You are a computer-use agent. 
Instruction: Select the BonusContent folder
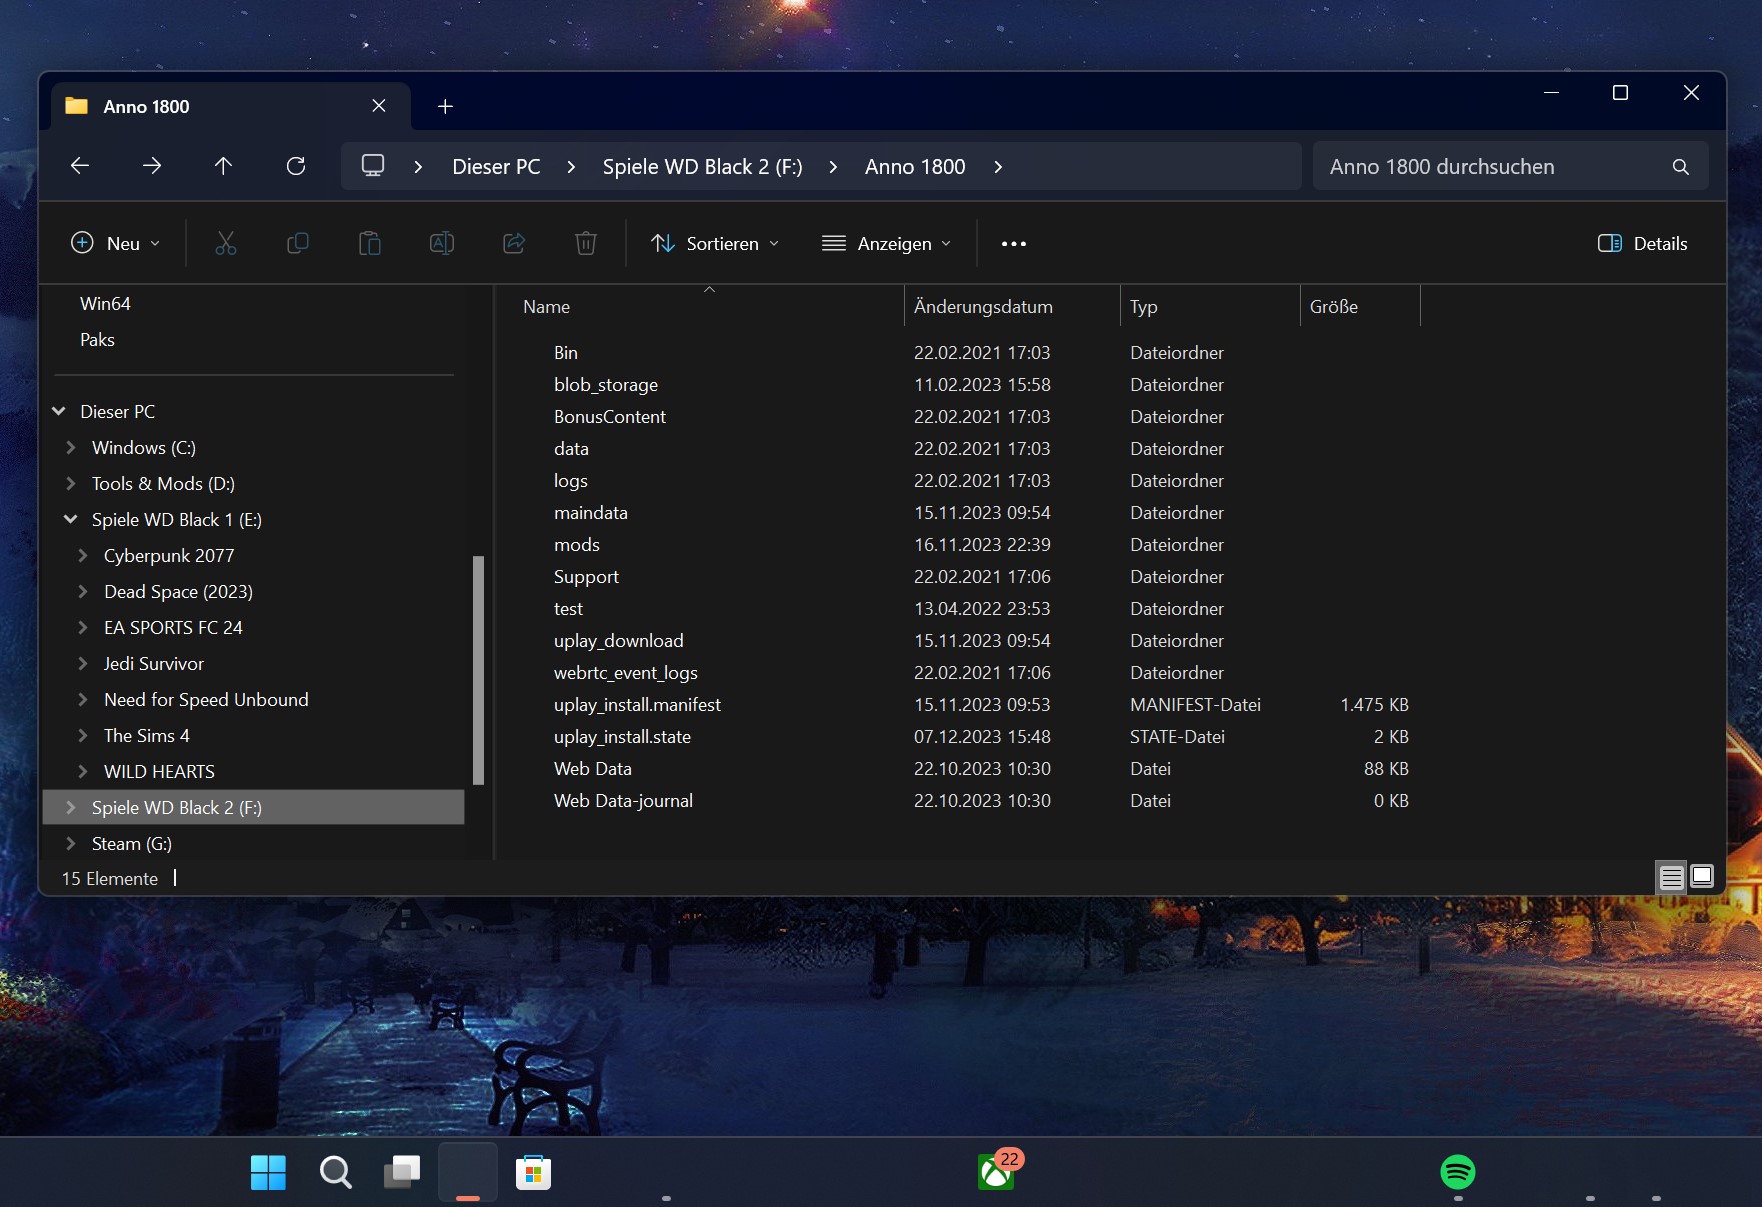pyautogui.click(x=610, y=417)
